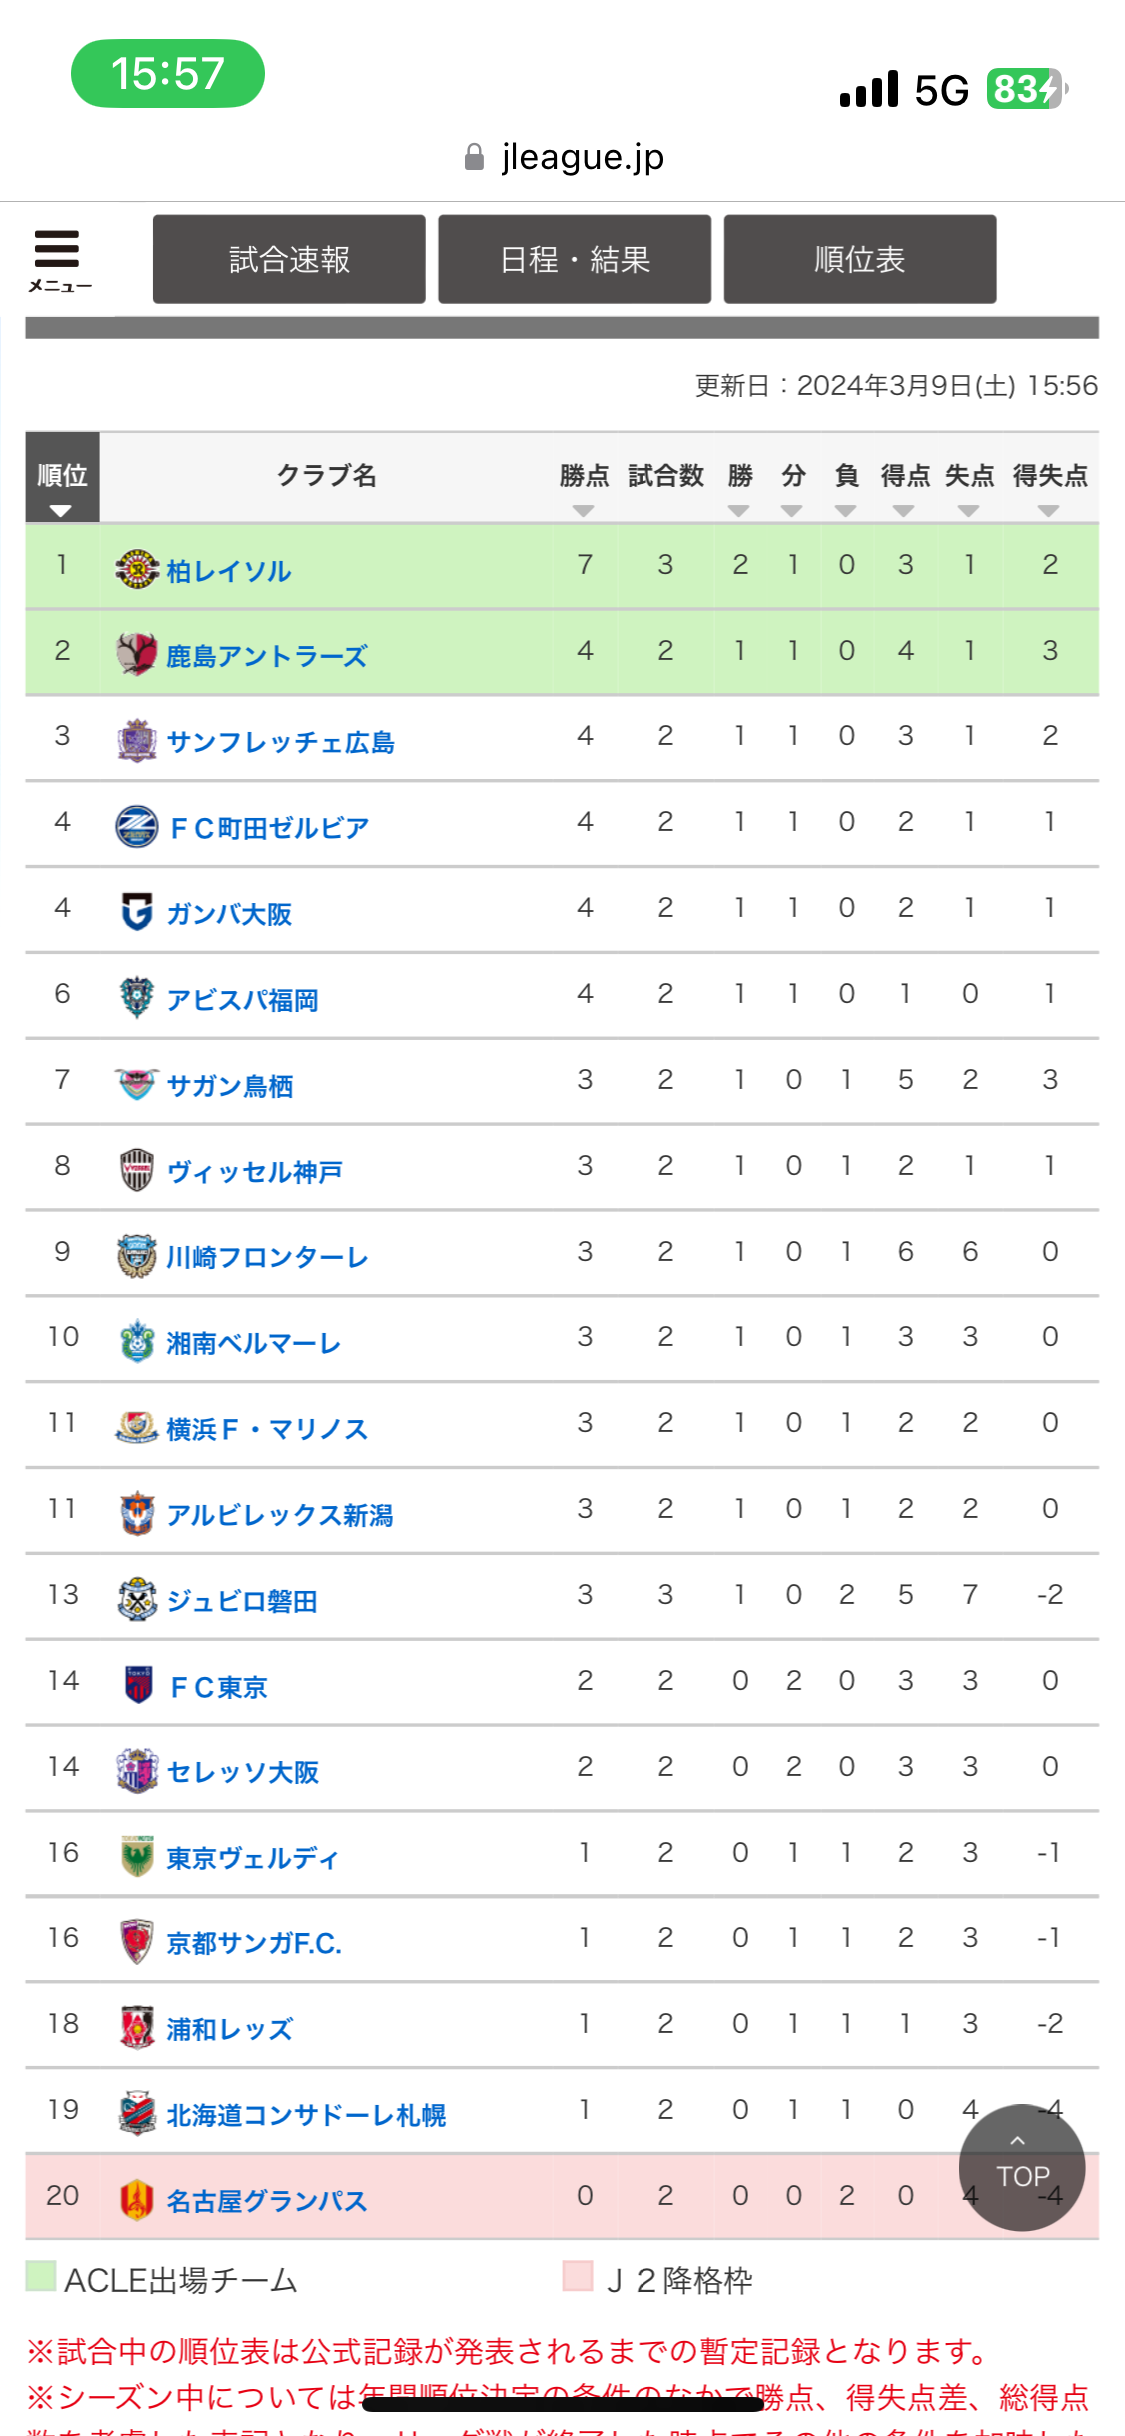
Task: Tap the round TOP scroll button
Action: click(1022, 2168)
